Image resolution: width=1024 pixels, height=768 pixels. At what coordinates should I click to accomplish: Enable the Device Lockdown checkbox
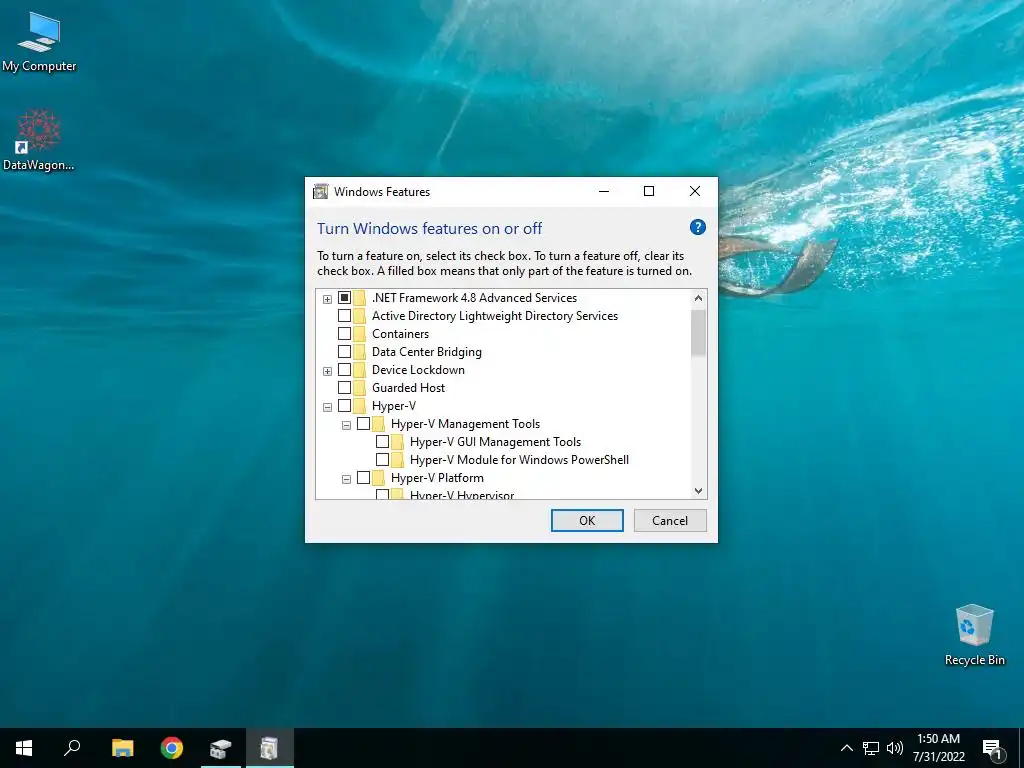point(344,370)
